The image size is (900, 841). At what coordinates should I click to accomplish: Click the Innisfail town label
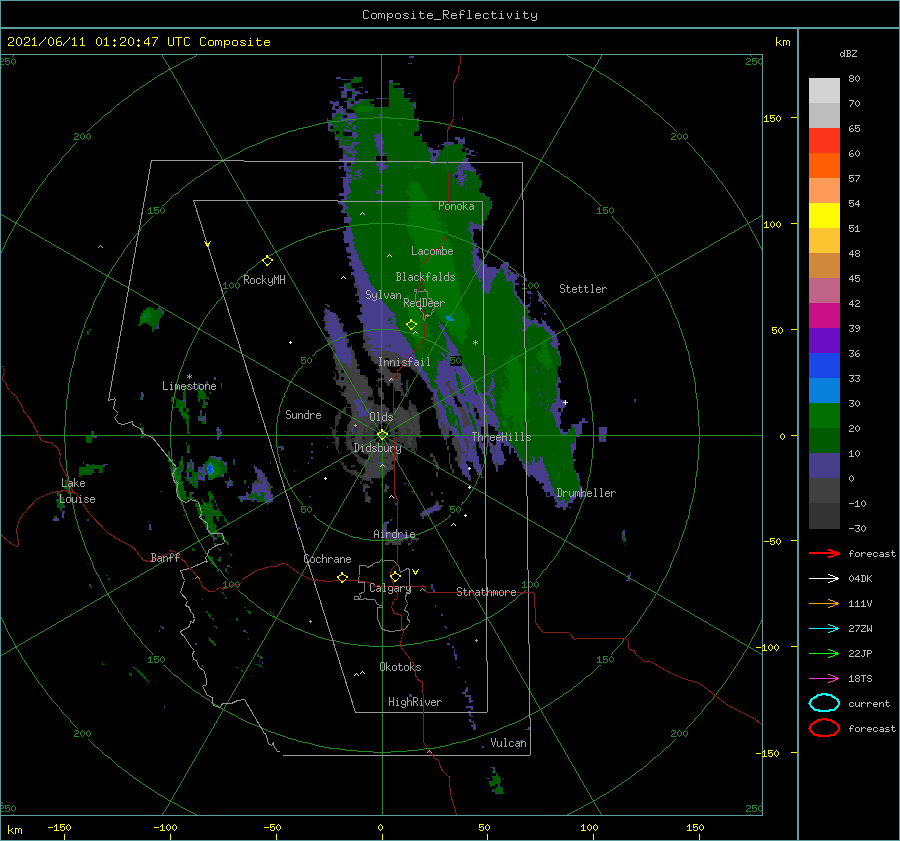tap(404, 362)
